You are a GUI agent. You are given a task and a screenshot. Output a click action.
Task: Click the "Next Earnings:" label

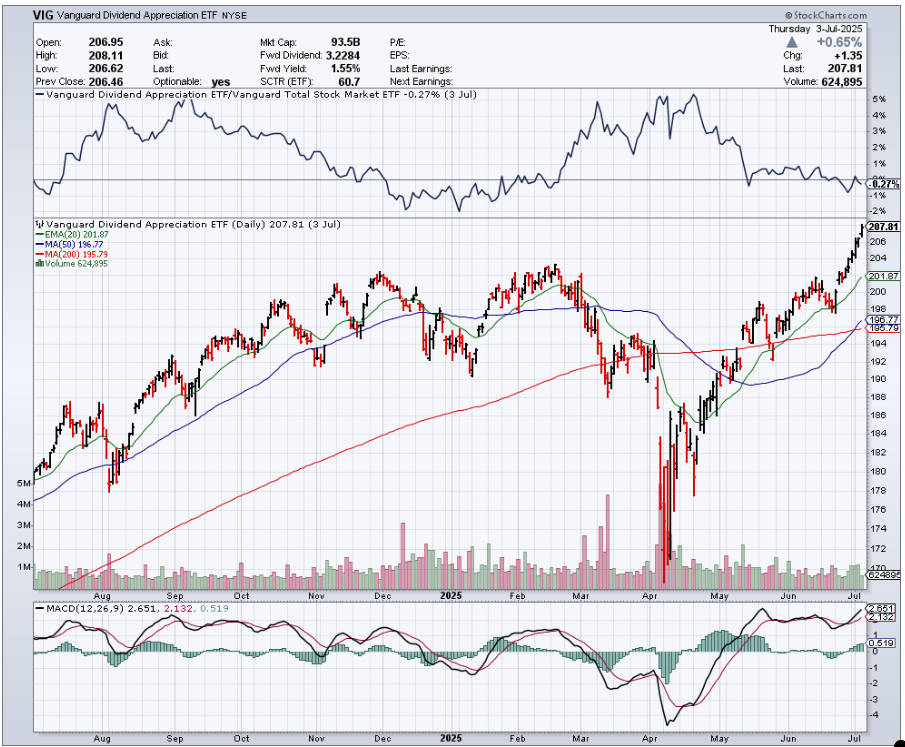[421, 82]
